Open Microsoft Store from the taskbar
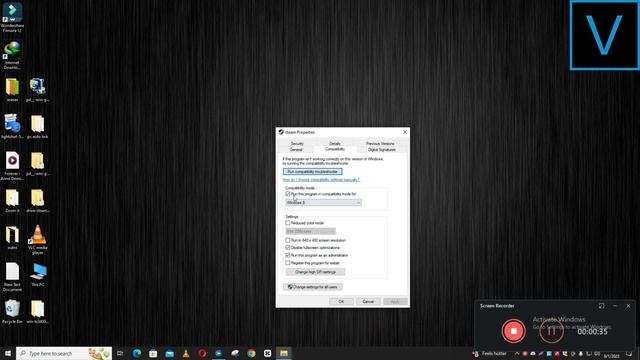This screenshot has height=360, width=640. click(153, 353)
